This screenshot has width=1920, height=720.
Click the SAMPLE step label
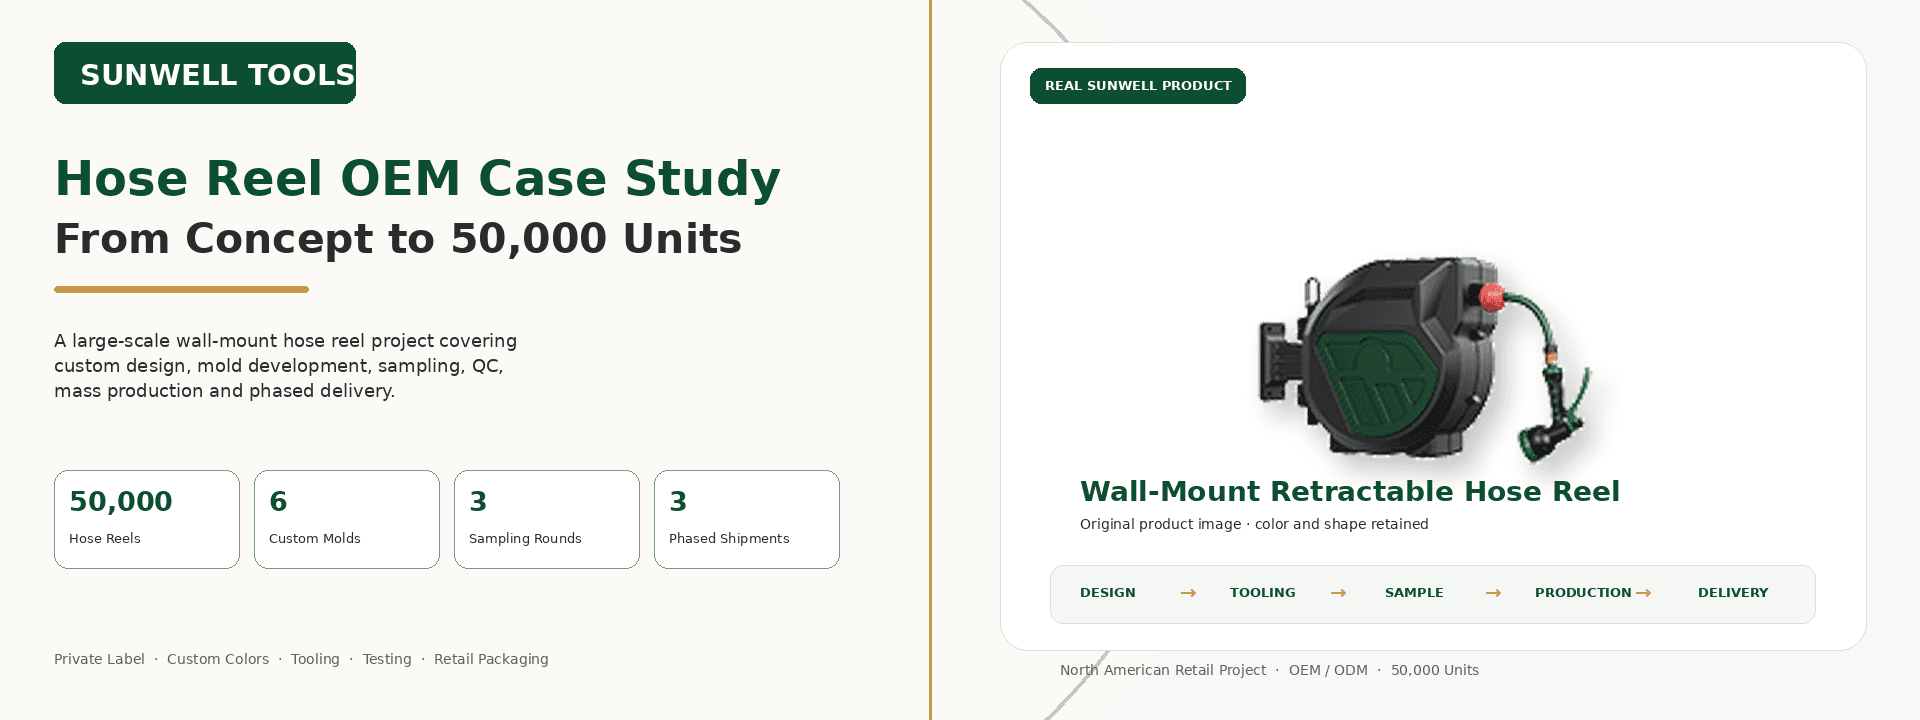(1414, 593)
